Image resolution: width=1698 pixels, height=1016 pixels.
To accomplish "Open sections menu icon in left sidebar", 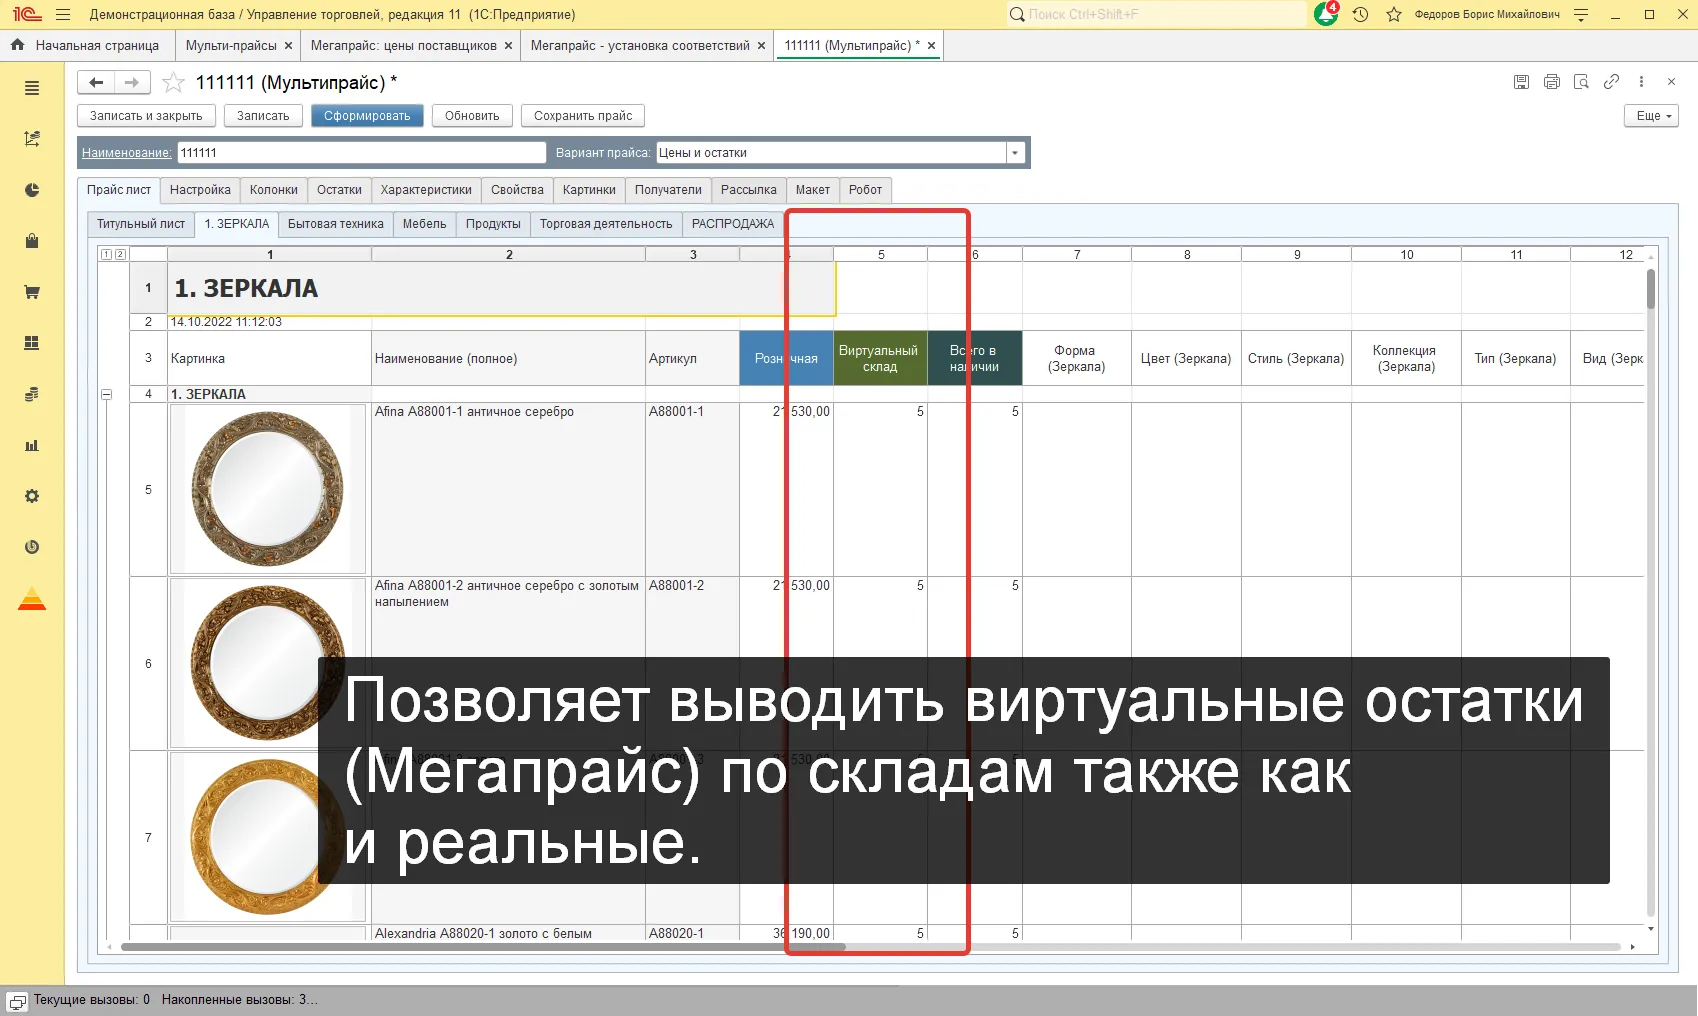I will click(x=32, y=88).
